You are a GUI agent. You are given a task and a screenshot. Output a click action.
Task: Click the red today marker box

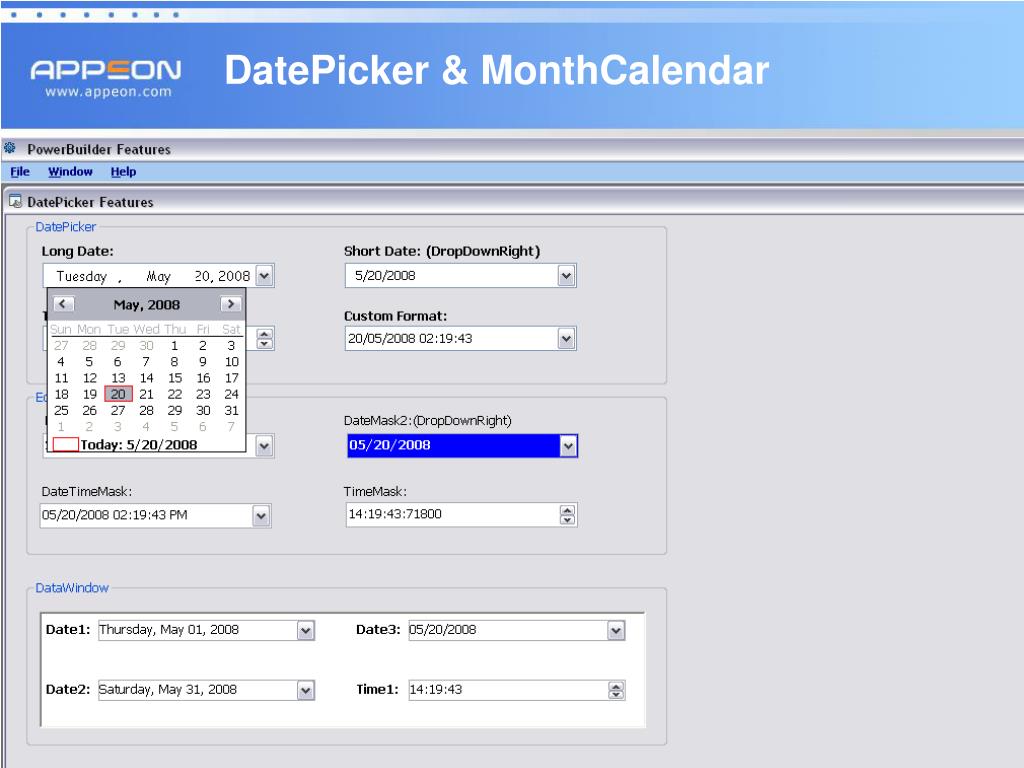[x=65, y=445]
